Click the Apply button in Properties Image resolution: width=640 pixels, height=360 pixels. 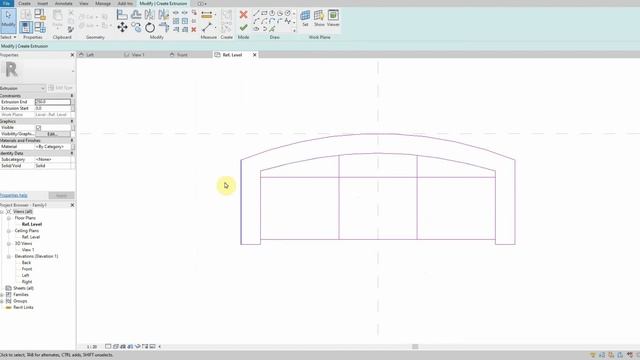(x=61, y=196)
